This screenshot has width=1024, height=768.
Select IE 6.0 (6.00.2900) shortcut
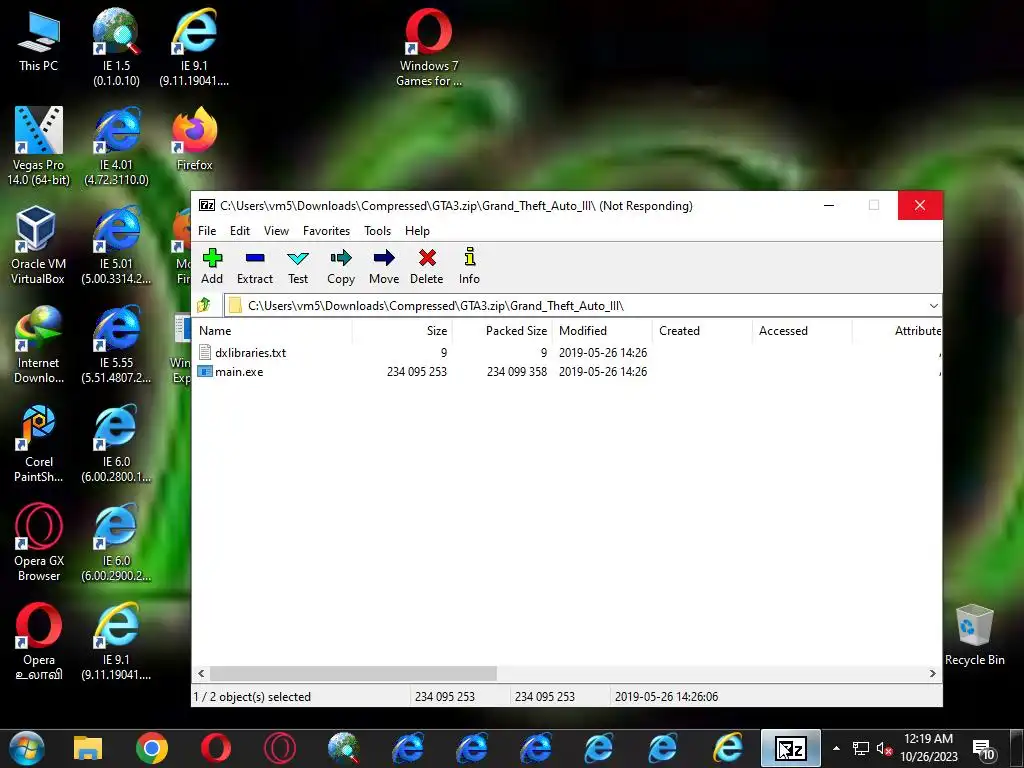point(116,543)
